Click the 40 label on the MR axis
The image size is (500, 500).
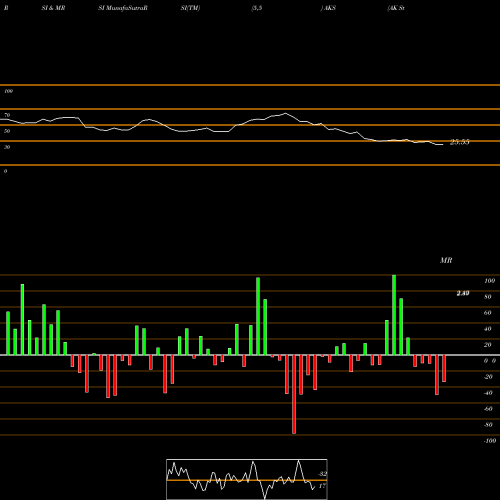pos(488,329)
